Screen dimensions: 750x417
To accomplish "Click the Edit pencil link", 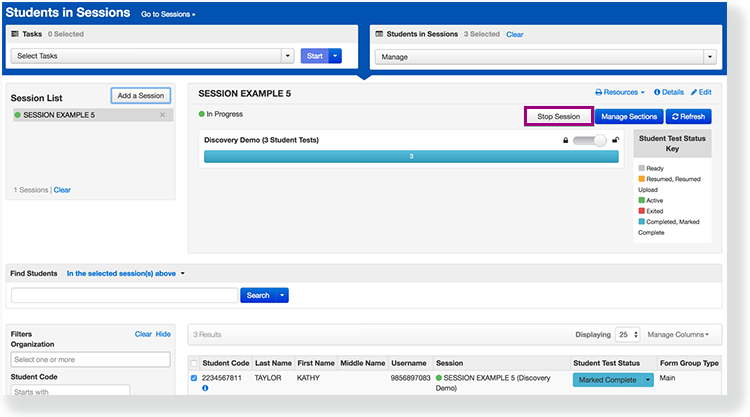I will tap(701, 92).
